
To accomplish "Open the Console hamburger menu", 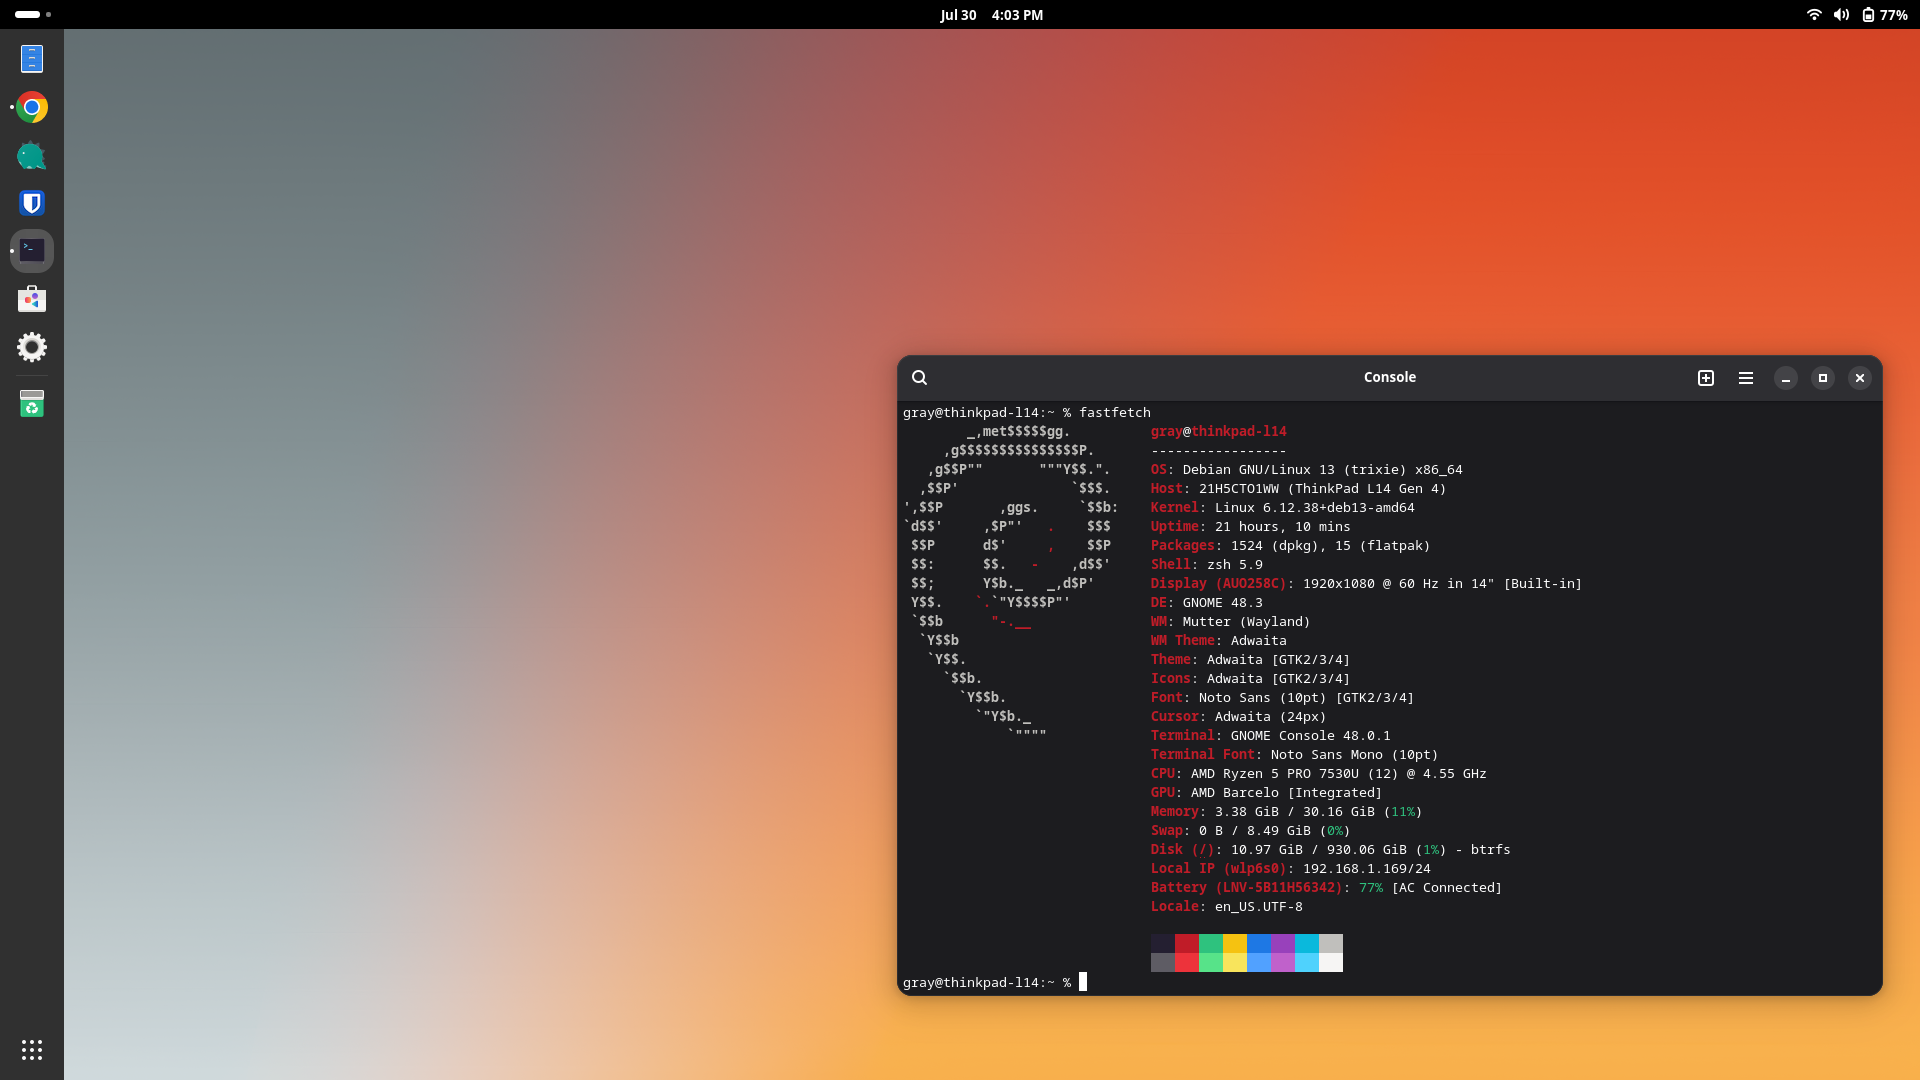I will (1746, 378).
